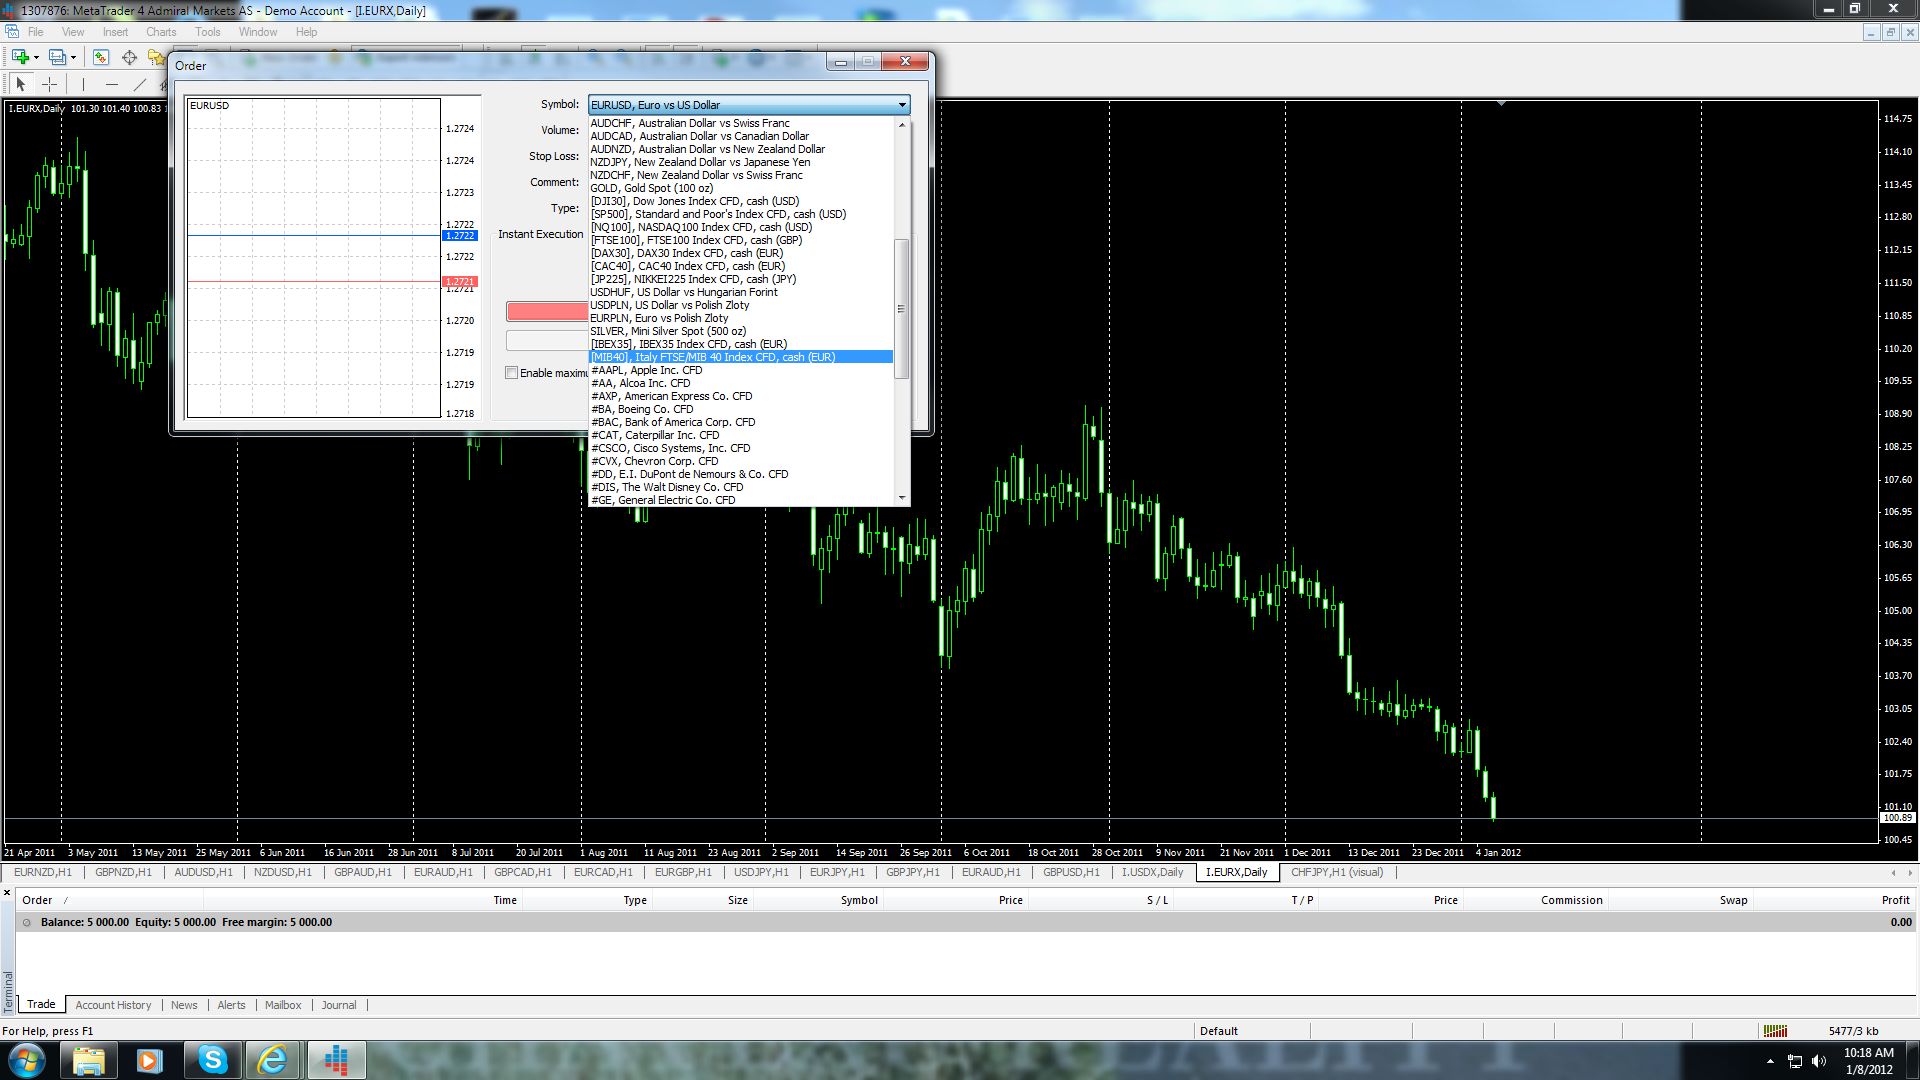Screen dimensions: 1920x1080
Task: Switch to Account History tab
Action: [x=113, y=1005]
